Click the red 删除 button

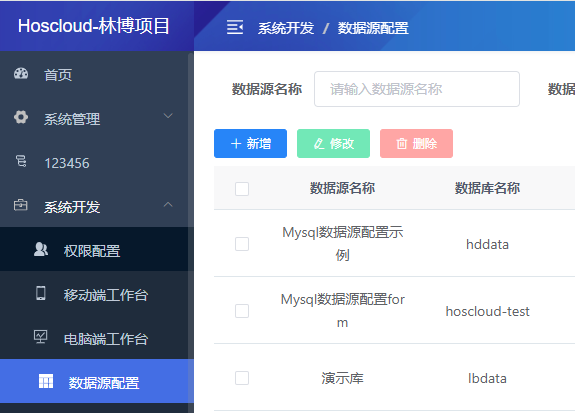pos(416,143)
